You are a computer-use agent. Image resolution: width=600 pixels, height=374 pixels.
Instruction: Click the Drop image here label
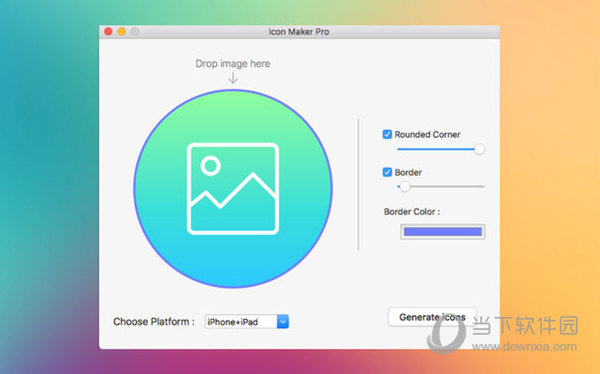click(x=233, y=64)
